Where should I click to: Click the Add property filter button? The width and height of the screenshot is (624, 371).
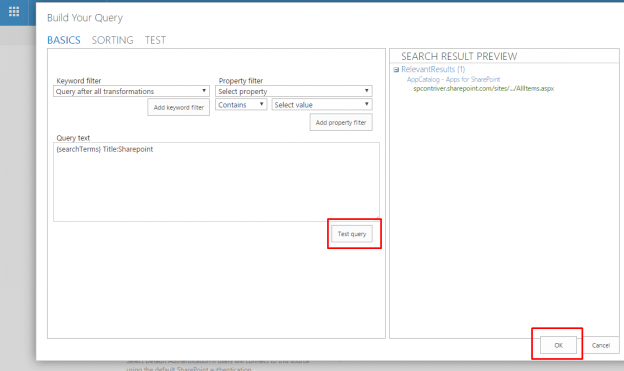click(x=341, y=123)
